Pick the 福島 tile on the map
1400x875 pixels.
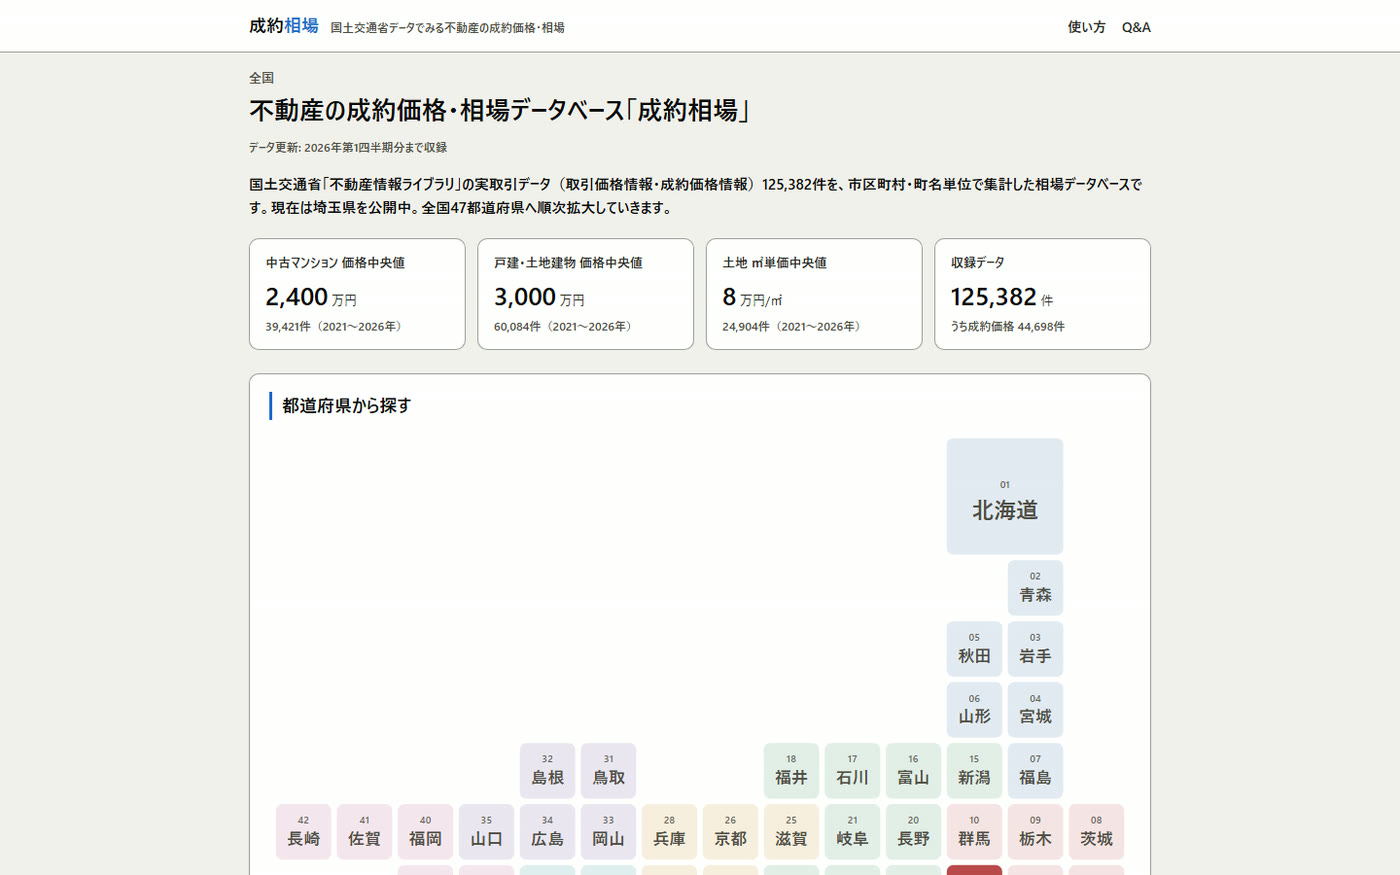click(x=1035, y=771)
